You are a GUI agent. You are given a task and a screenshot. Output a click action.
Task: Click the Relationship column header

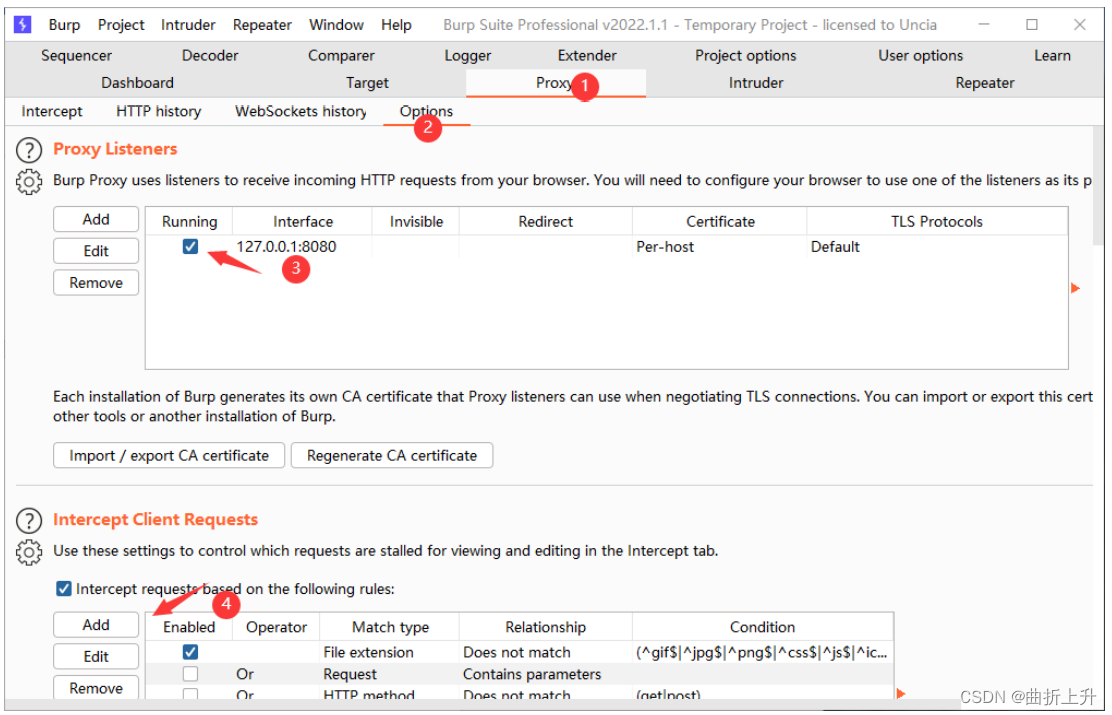pos(545,628)
